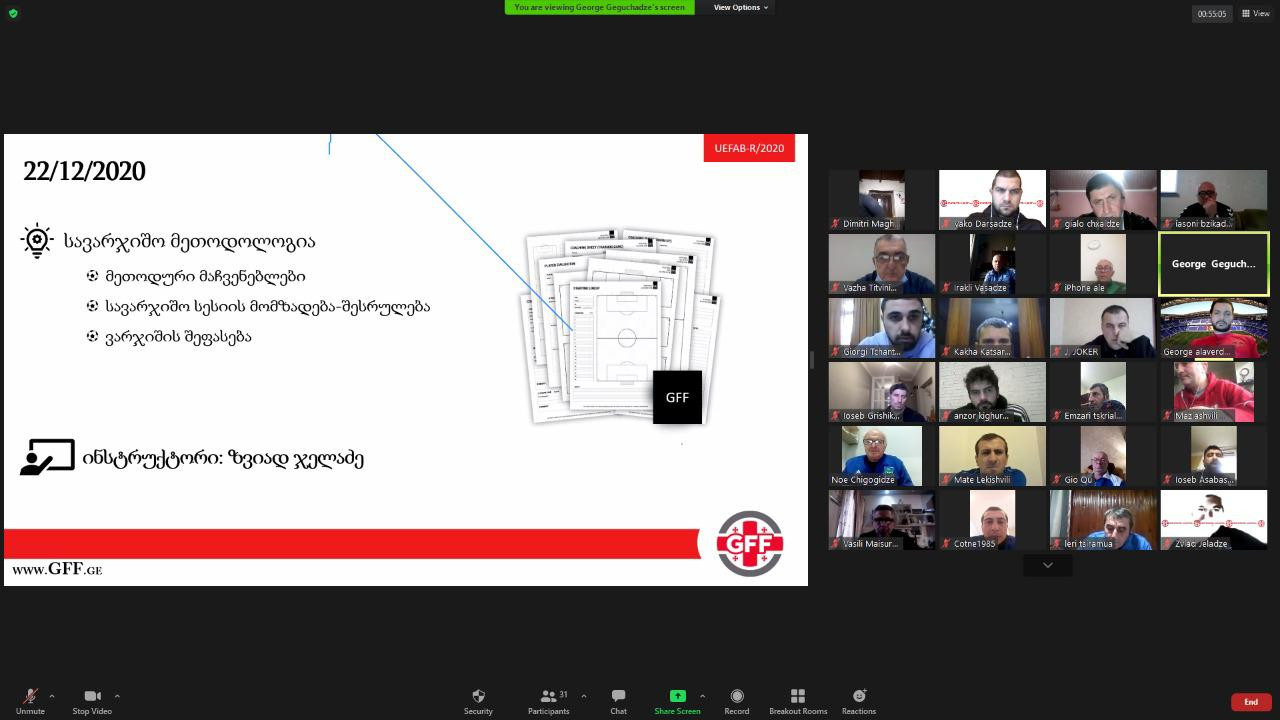Show next page of participant videos

[1047, 565]
